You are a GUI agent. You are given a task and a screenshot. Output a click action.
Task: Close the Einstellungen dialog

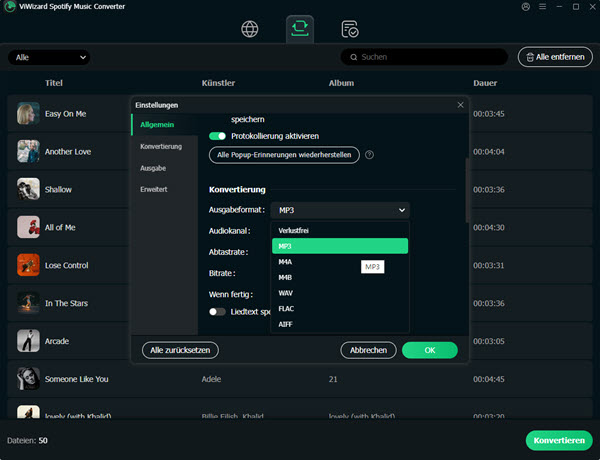point(460,105)
